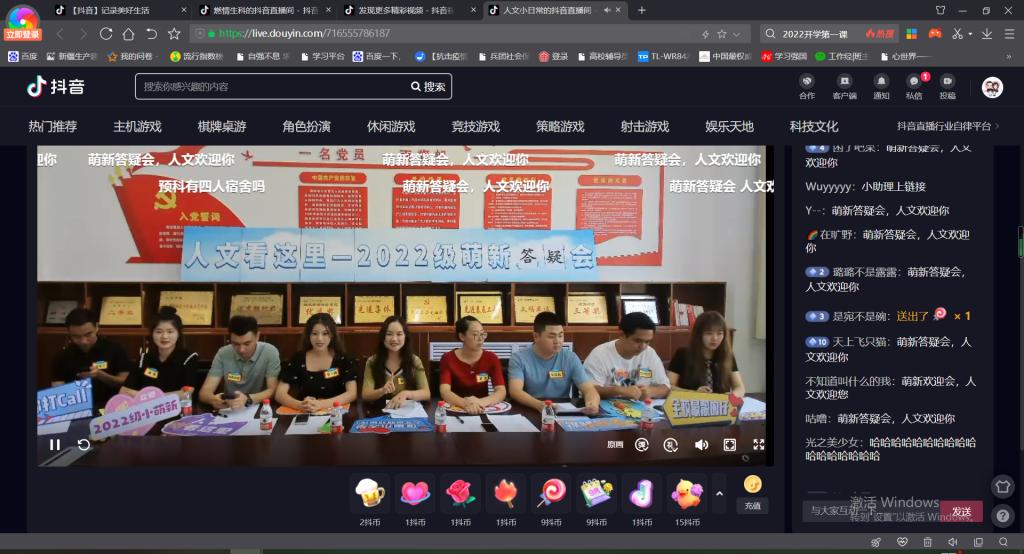Click the Douyin search input field
The image size is (1024, 554).
pyautogui.click(x=272, y=87)
